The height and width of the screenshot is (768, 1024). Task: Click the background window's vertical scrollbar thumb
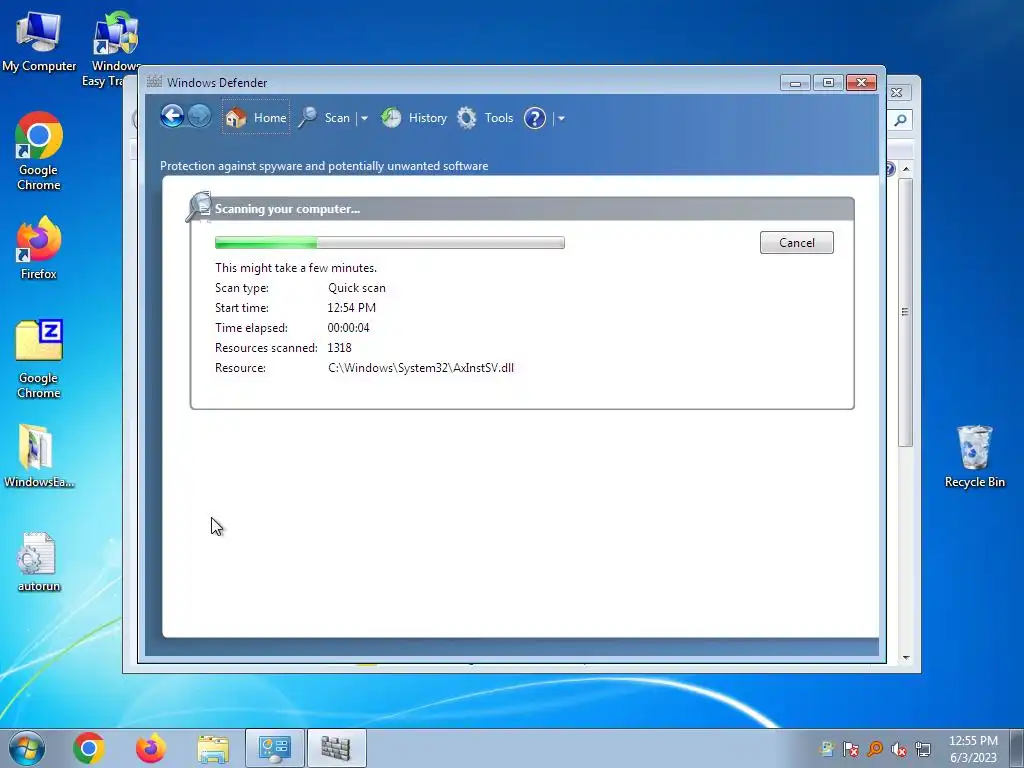pyautogui.click(x=905, y=312)
